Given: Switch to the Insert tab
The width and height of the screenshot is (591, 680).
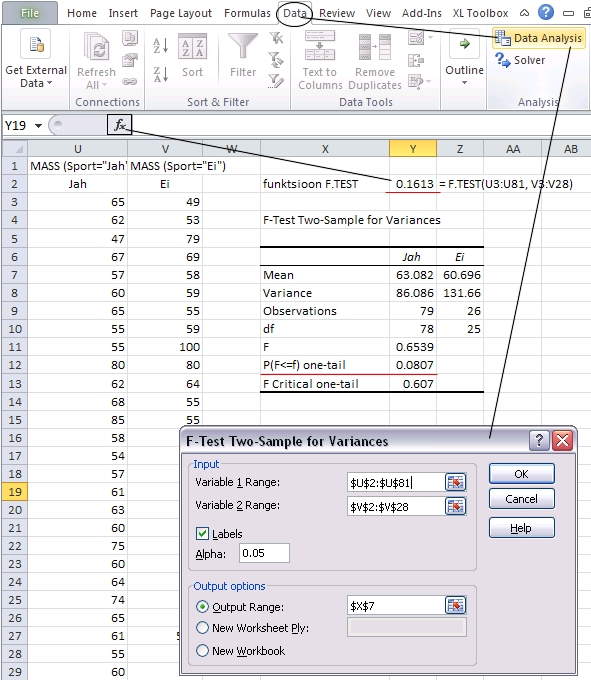Looking at the screenshot, I should click(123, 13).
